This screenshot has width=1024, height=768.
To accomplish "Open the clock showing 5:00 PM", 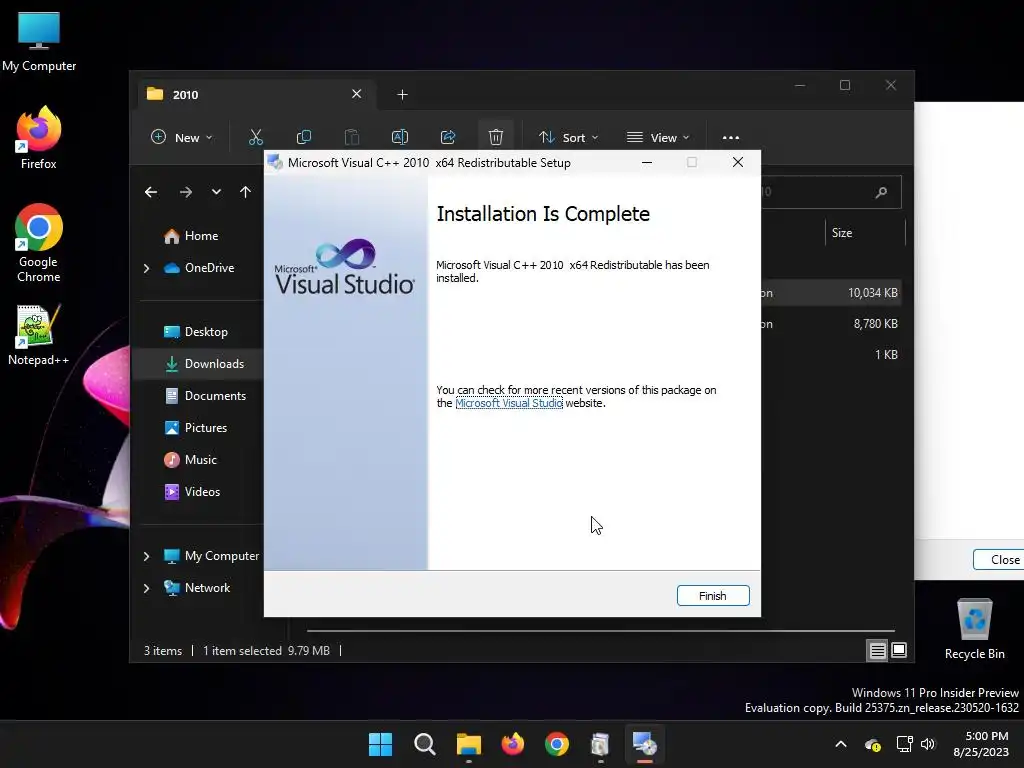I will [981, 744].
